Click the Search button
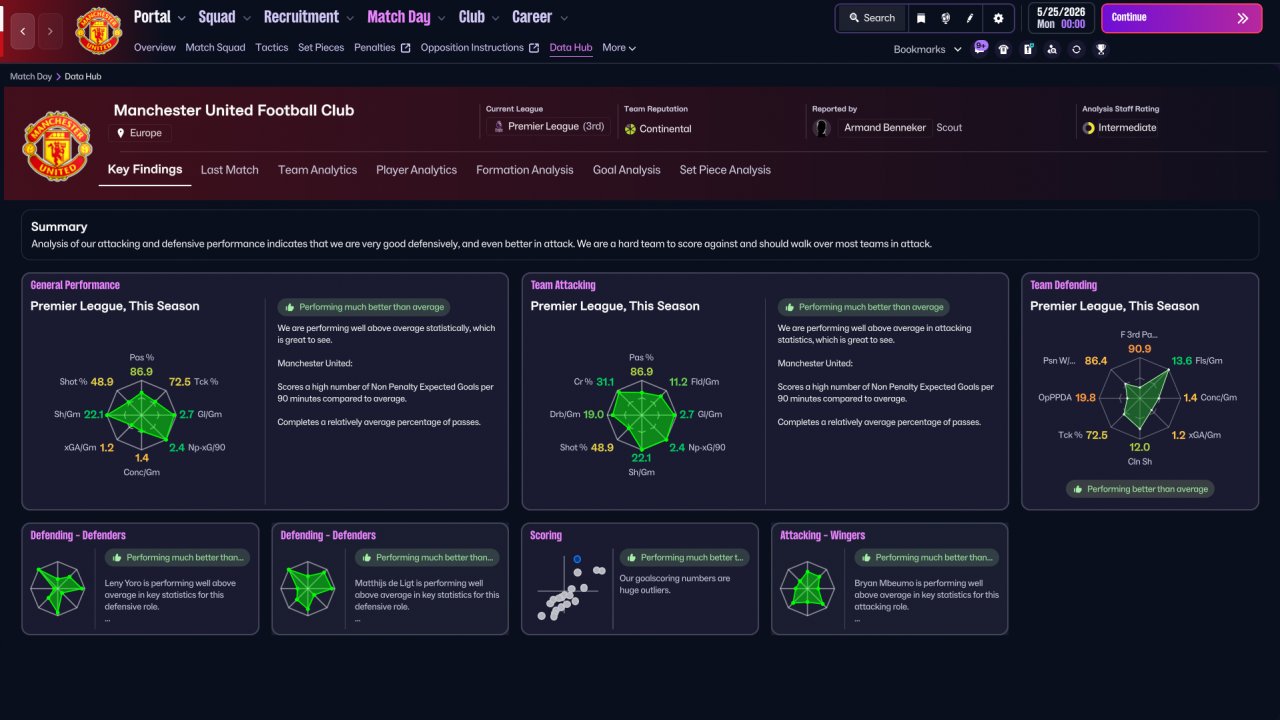Image resolution: width=1280 pixels, height=720 pixels. (871, 18)
